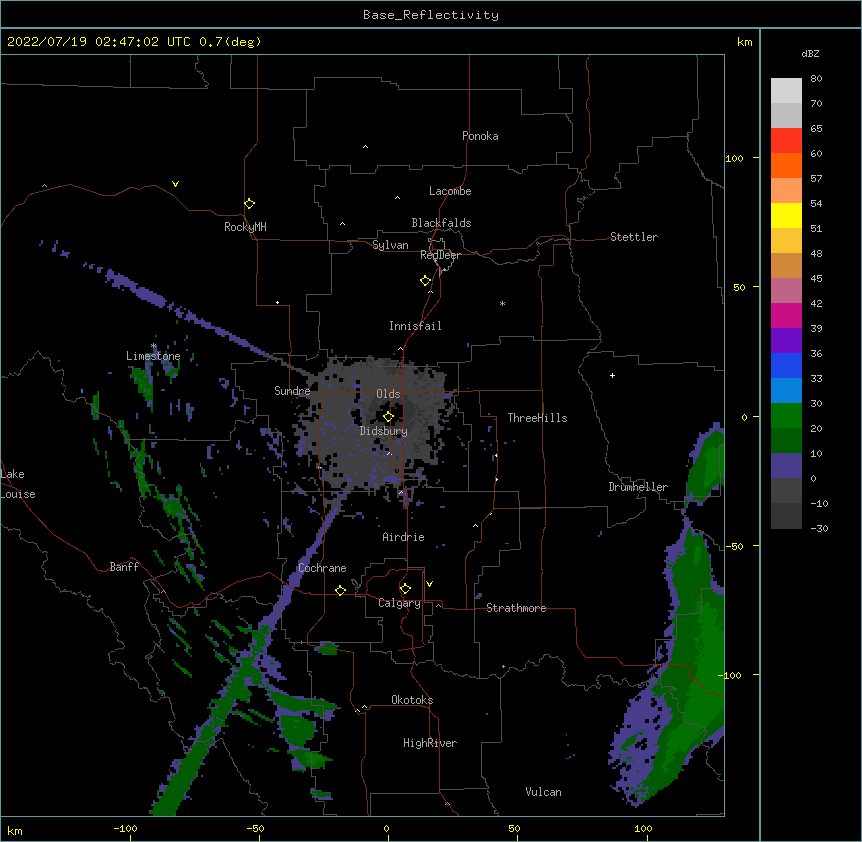Viewport: 862px width, 842px height.
Task: Click the yellow diamond marker below RedDeer
Action: (426, 281)
